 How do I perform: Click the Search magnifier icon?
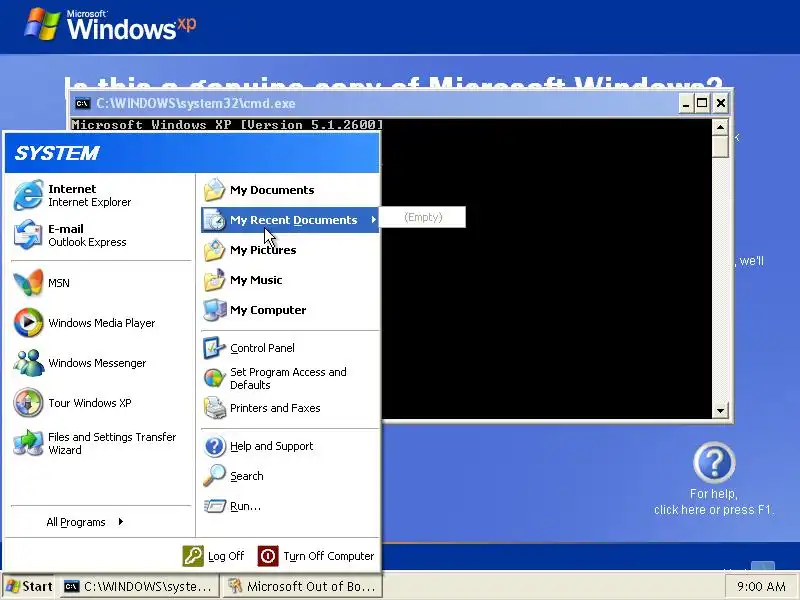coord(214,476)
